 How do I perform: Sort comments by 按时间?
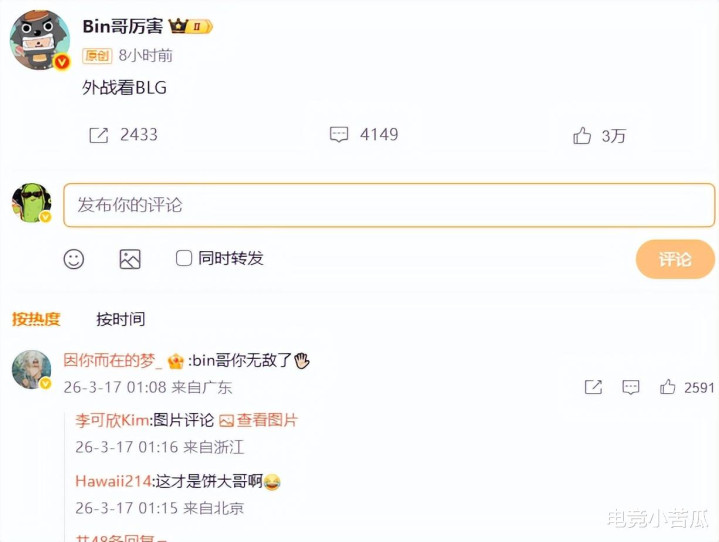click(121, 319)
